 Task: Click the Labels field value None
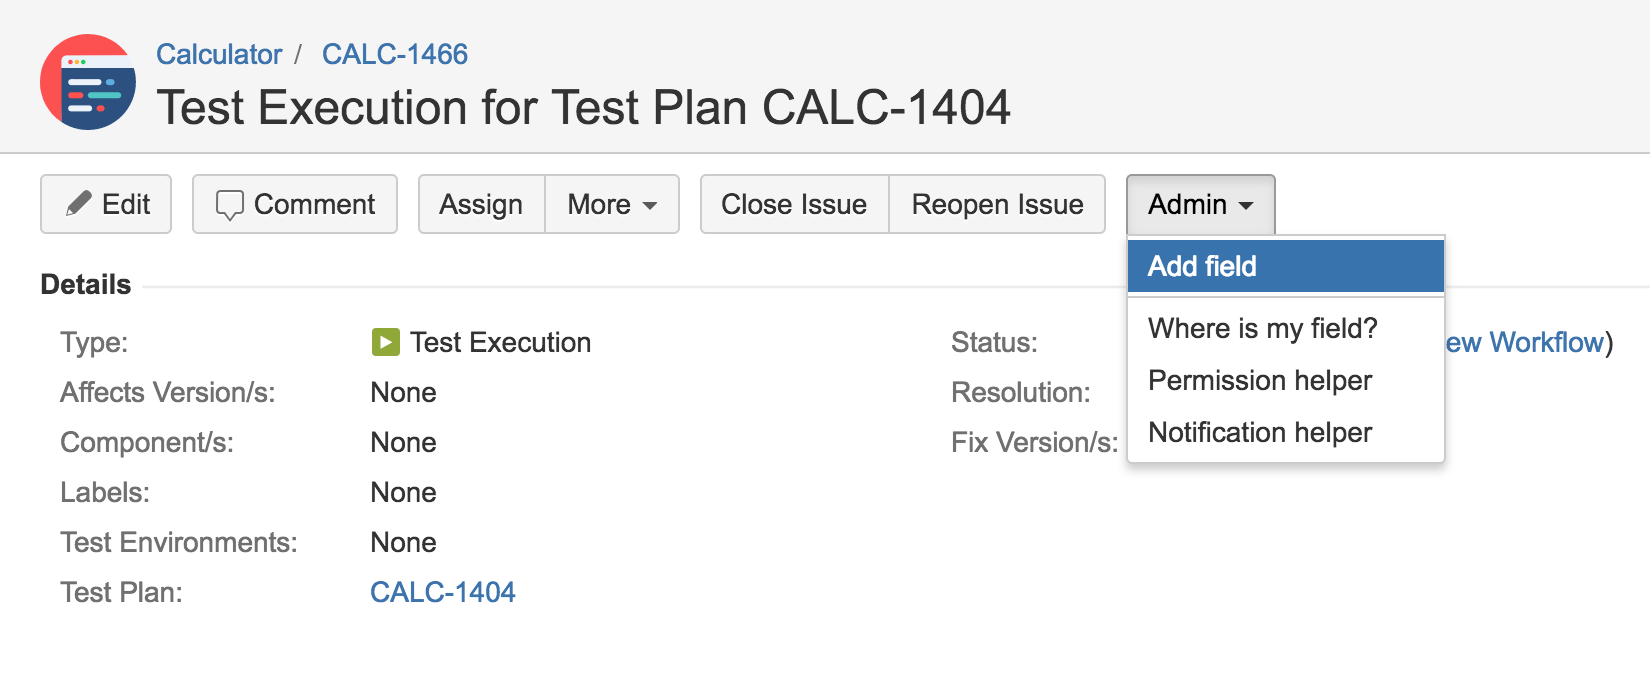click(x=403, y=492)
